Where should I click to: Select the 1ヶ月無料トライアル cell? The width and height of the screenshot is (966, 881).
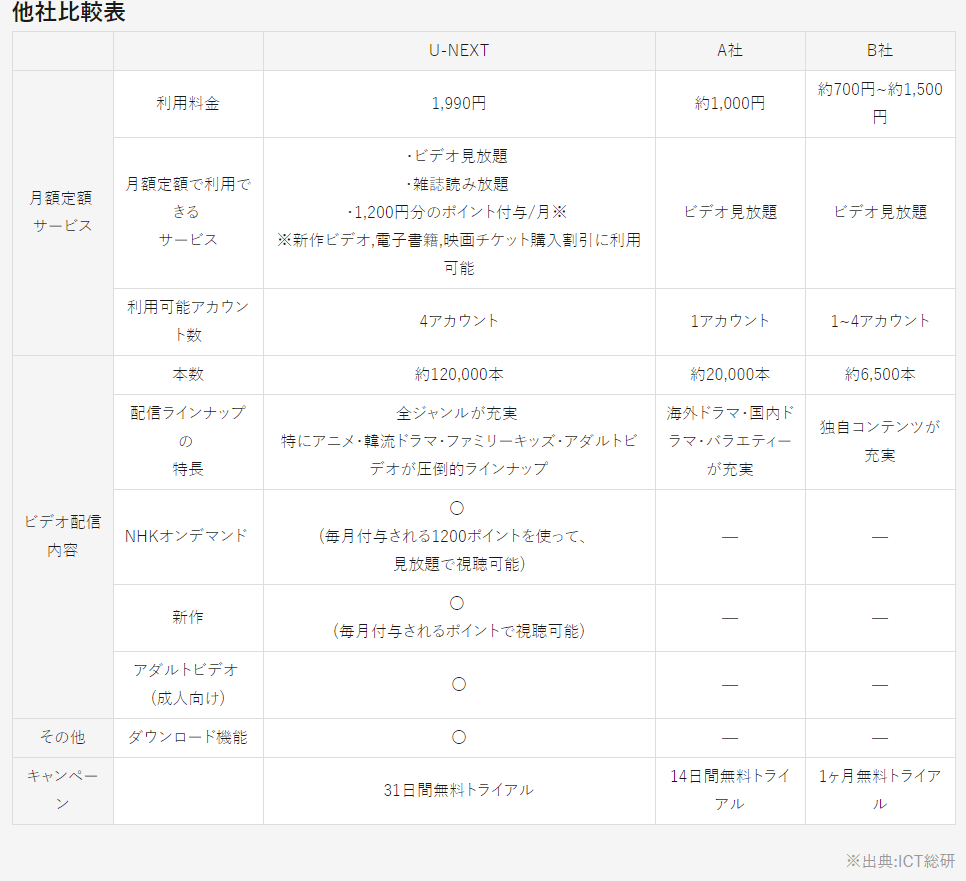tap(880, 790)
